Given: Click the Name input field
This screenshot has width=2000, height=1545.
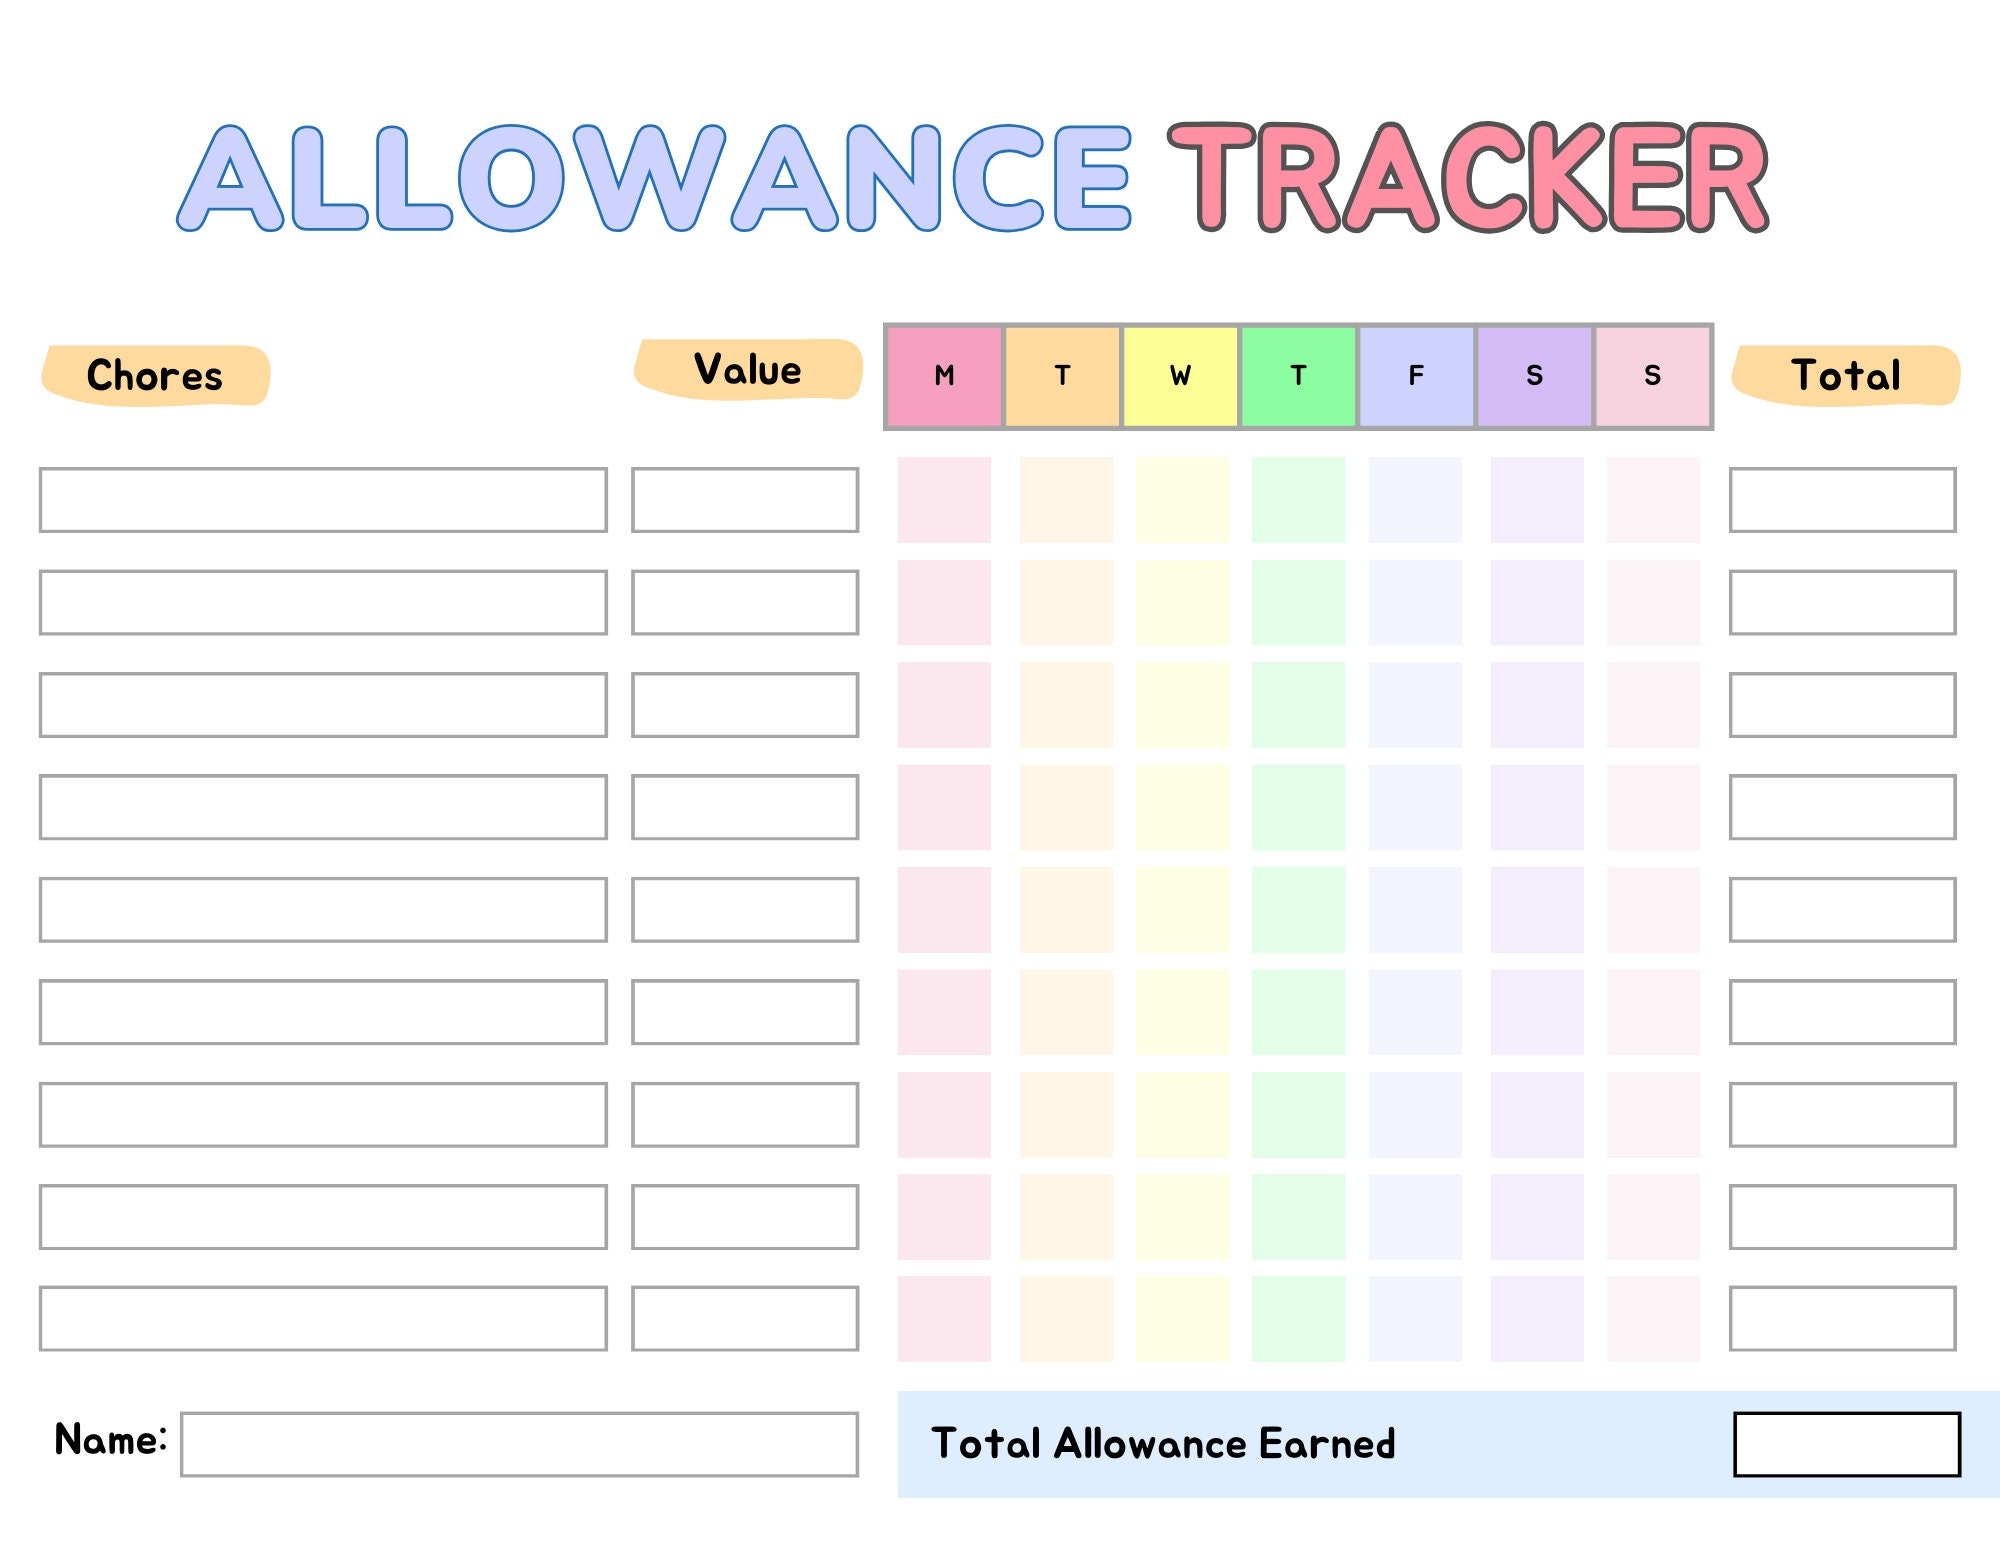Looking at the screenshot, I should coord(519,1444).
